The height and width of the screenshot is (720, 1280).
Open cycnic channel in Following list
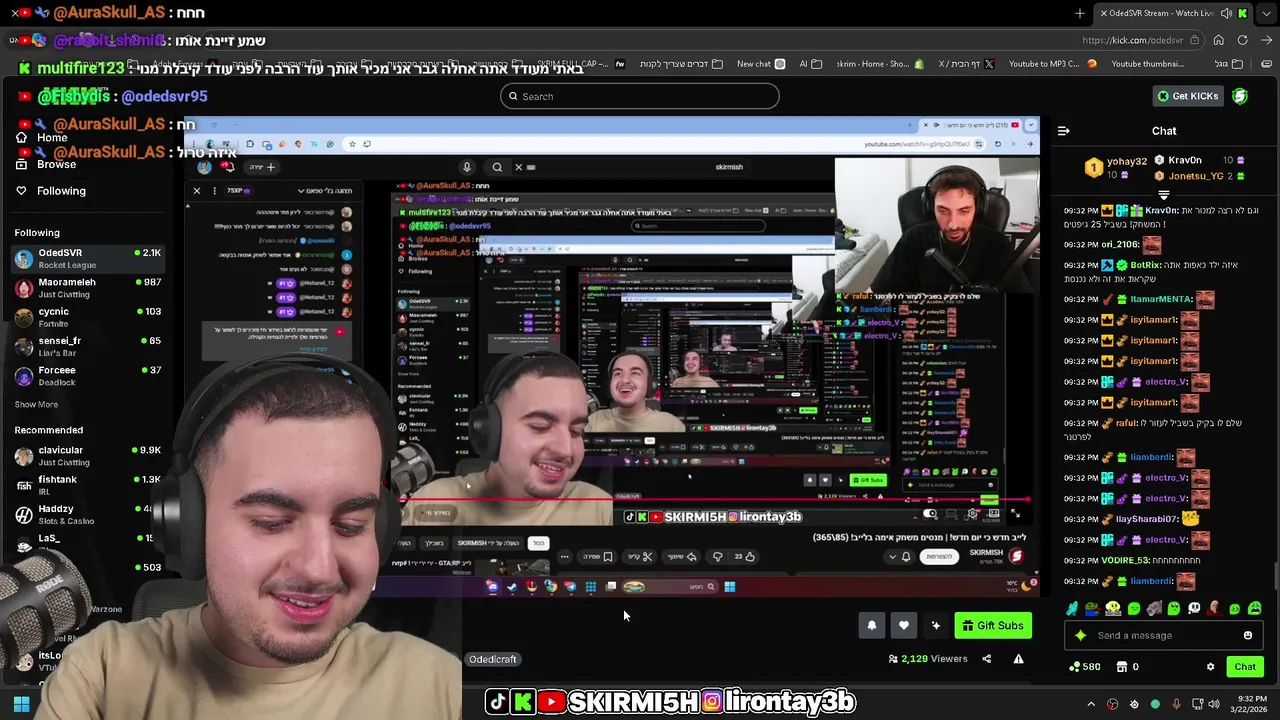(88, 317)
